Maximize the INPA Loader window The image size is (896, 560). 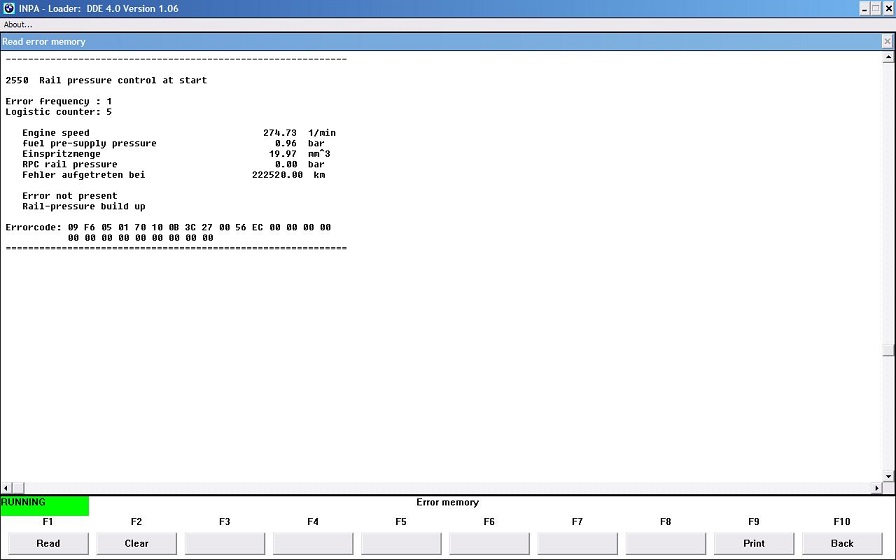coord(875,8)
